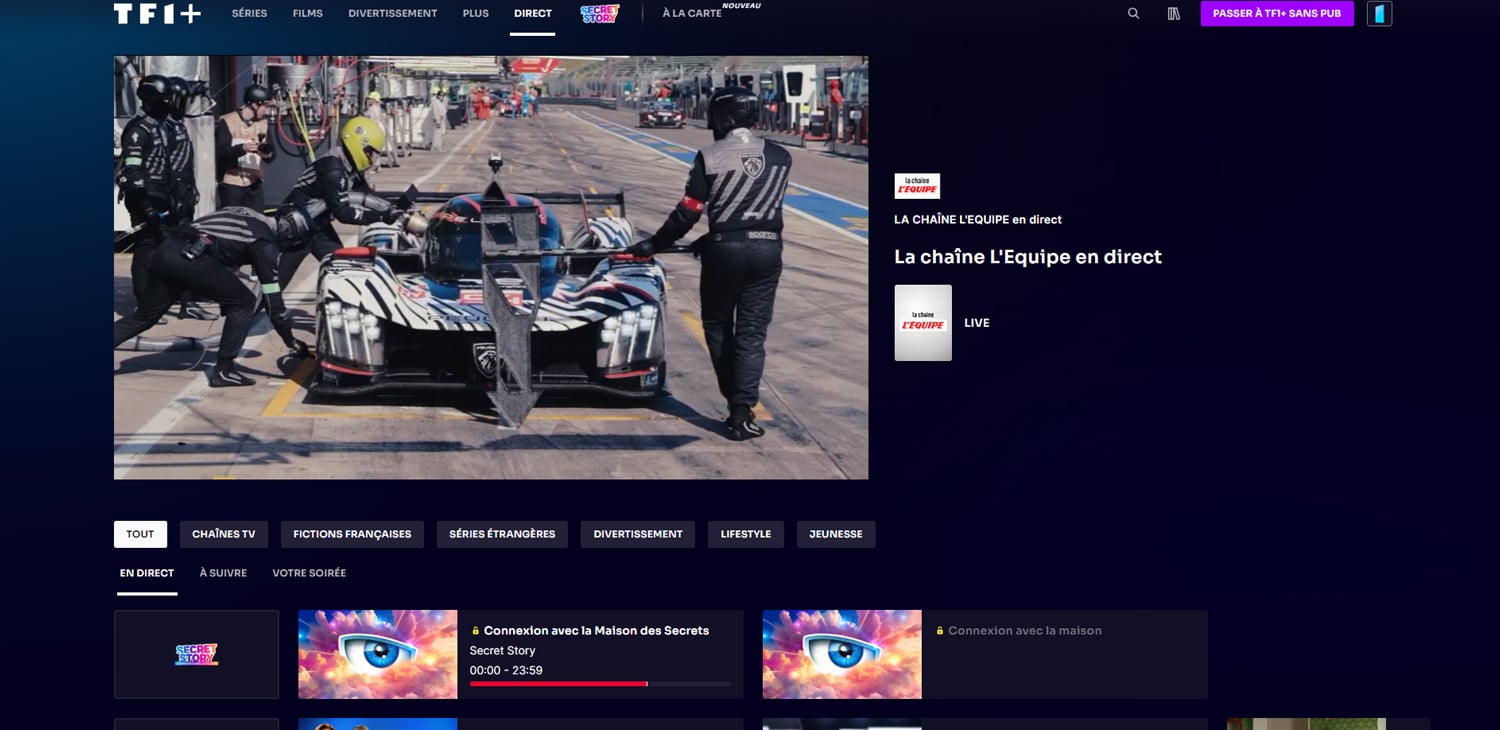
Task: Open the Secret Story logo in navigation
Action: click(599, 14)
